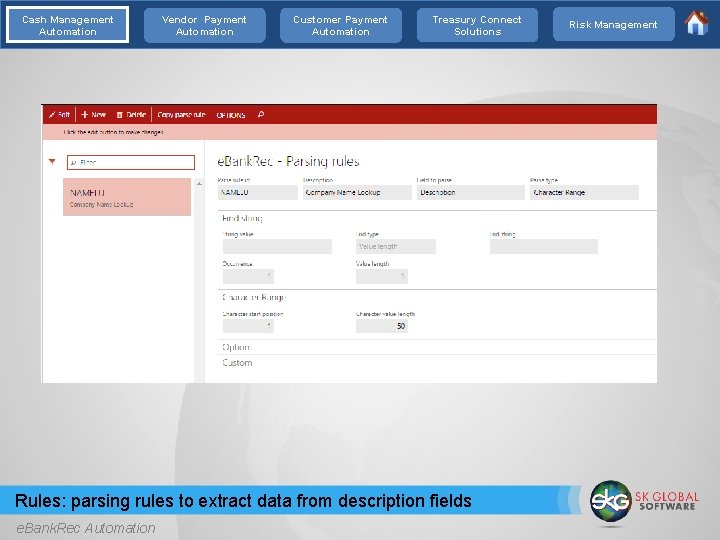
Task: Go to the Risk Management tab
Action: 613,25
